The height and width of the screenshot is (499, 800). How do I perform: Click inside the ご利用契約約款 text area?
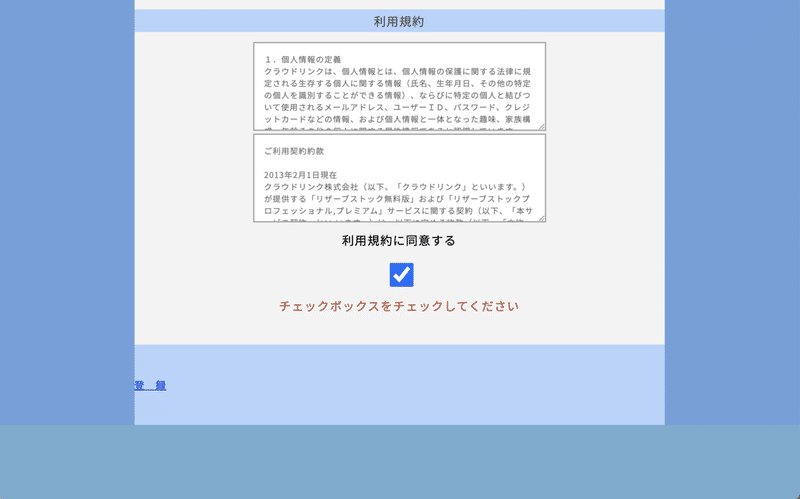[x=399, y=178]
